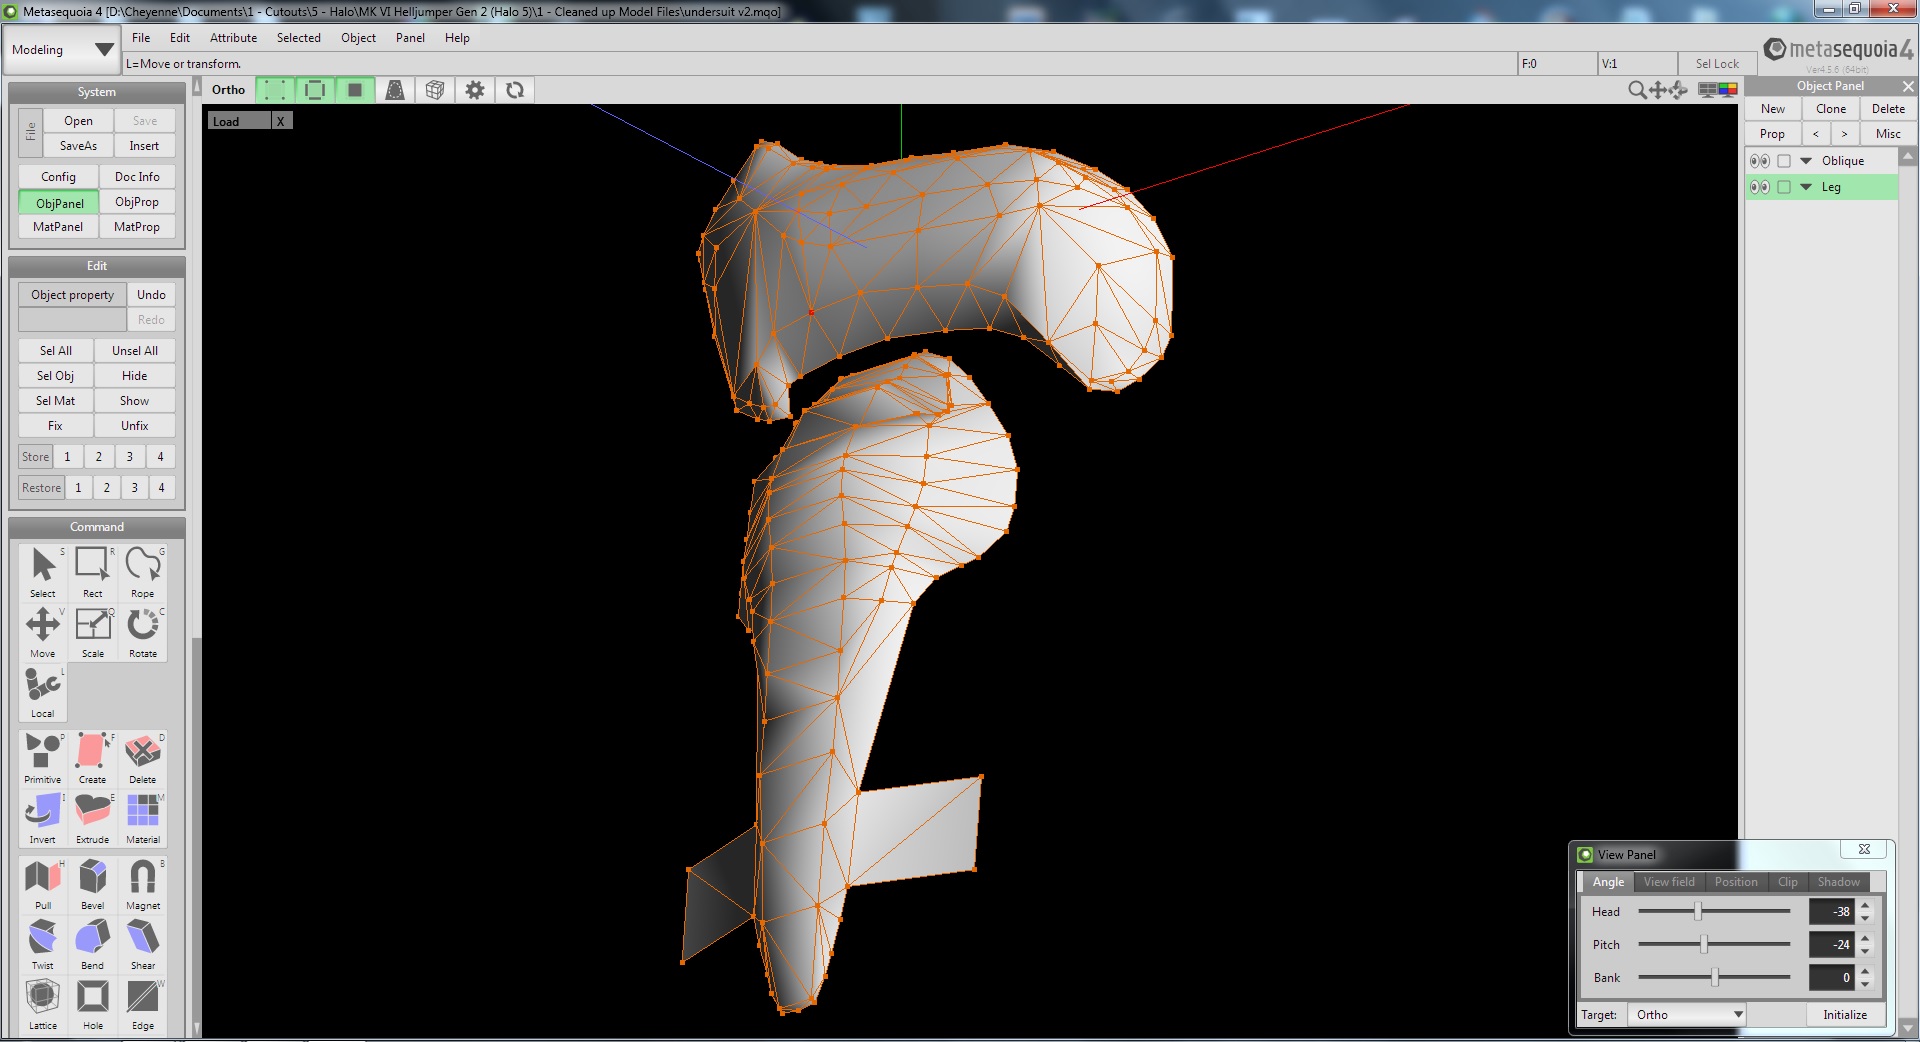1920x1042 pixels.
Task: Increase the Head angle stepper
Action: [x=1865, y=905]
